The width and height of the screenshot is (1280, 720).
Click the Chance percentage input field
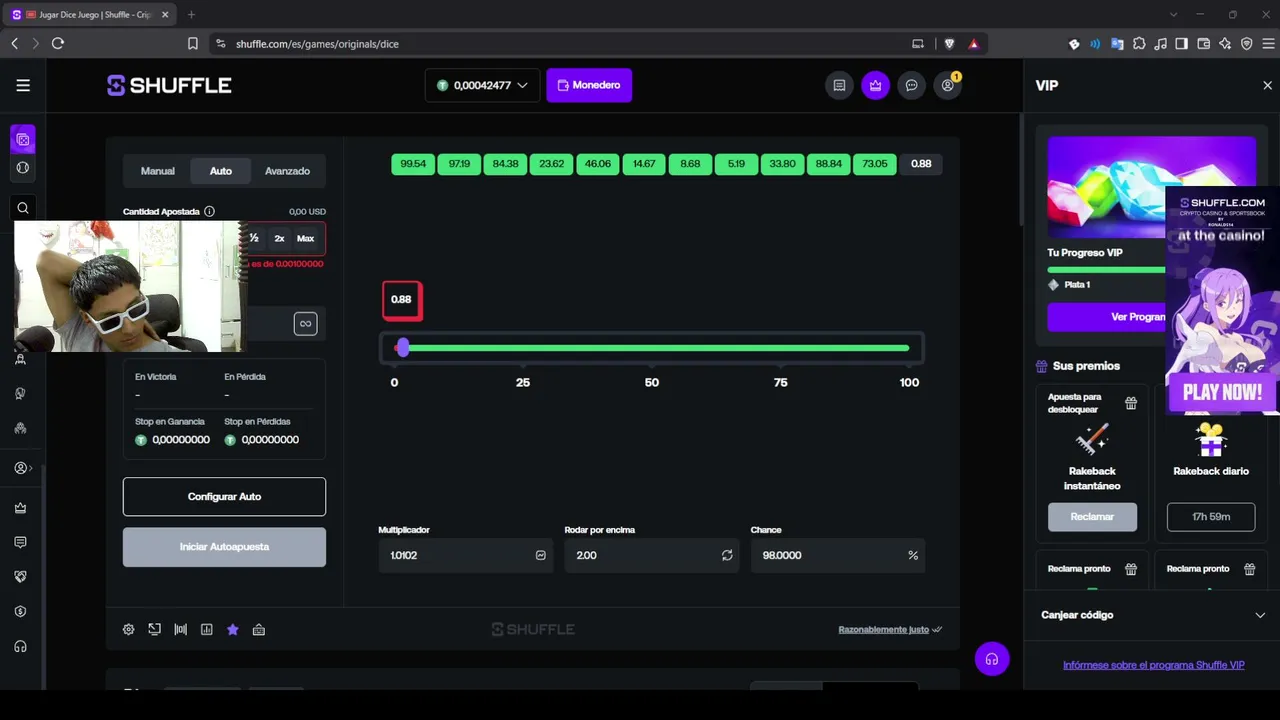[x=837, y=555]
